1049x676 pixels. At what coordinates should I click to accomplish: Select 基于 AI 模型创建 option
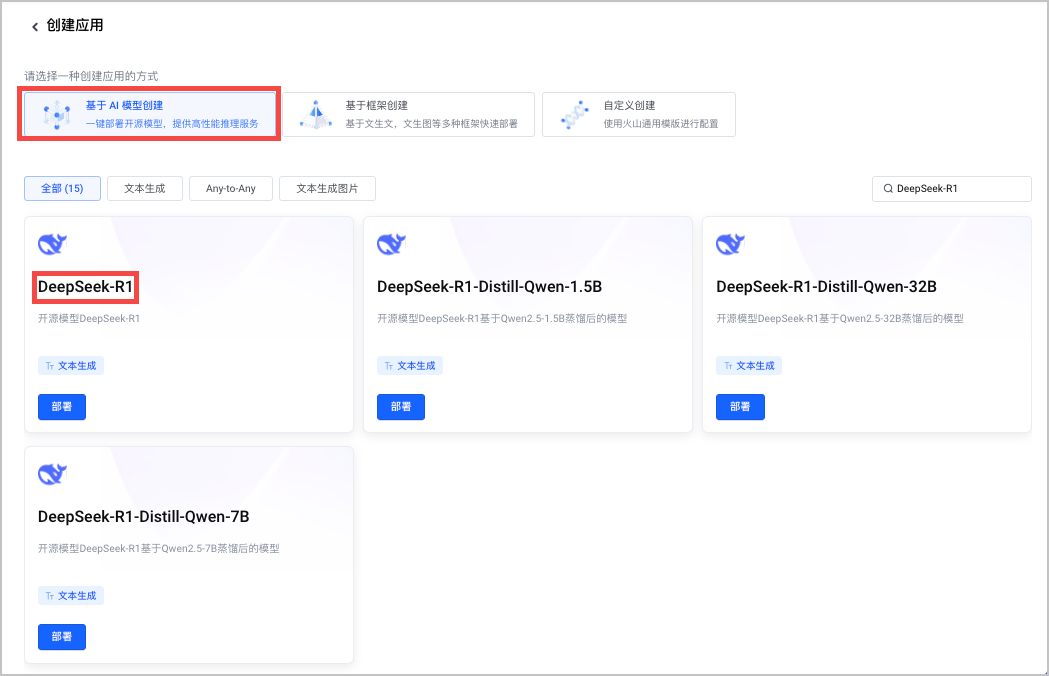click(x=150, y=114)
